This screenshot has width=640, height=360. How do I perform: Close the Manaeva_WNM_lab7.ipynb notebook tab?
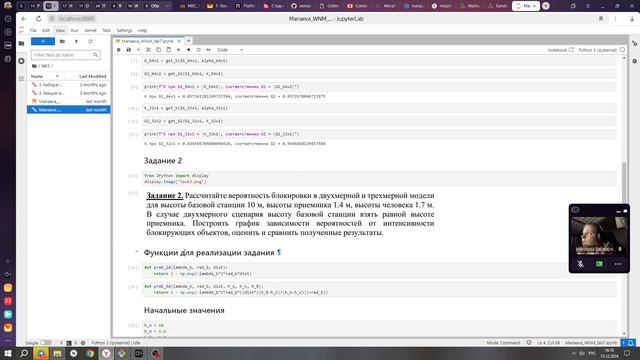coord(179,41)
